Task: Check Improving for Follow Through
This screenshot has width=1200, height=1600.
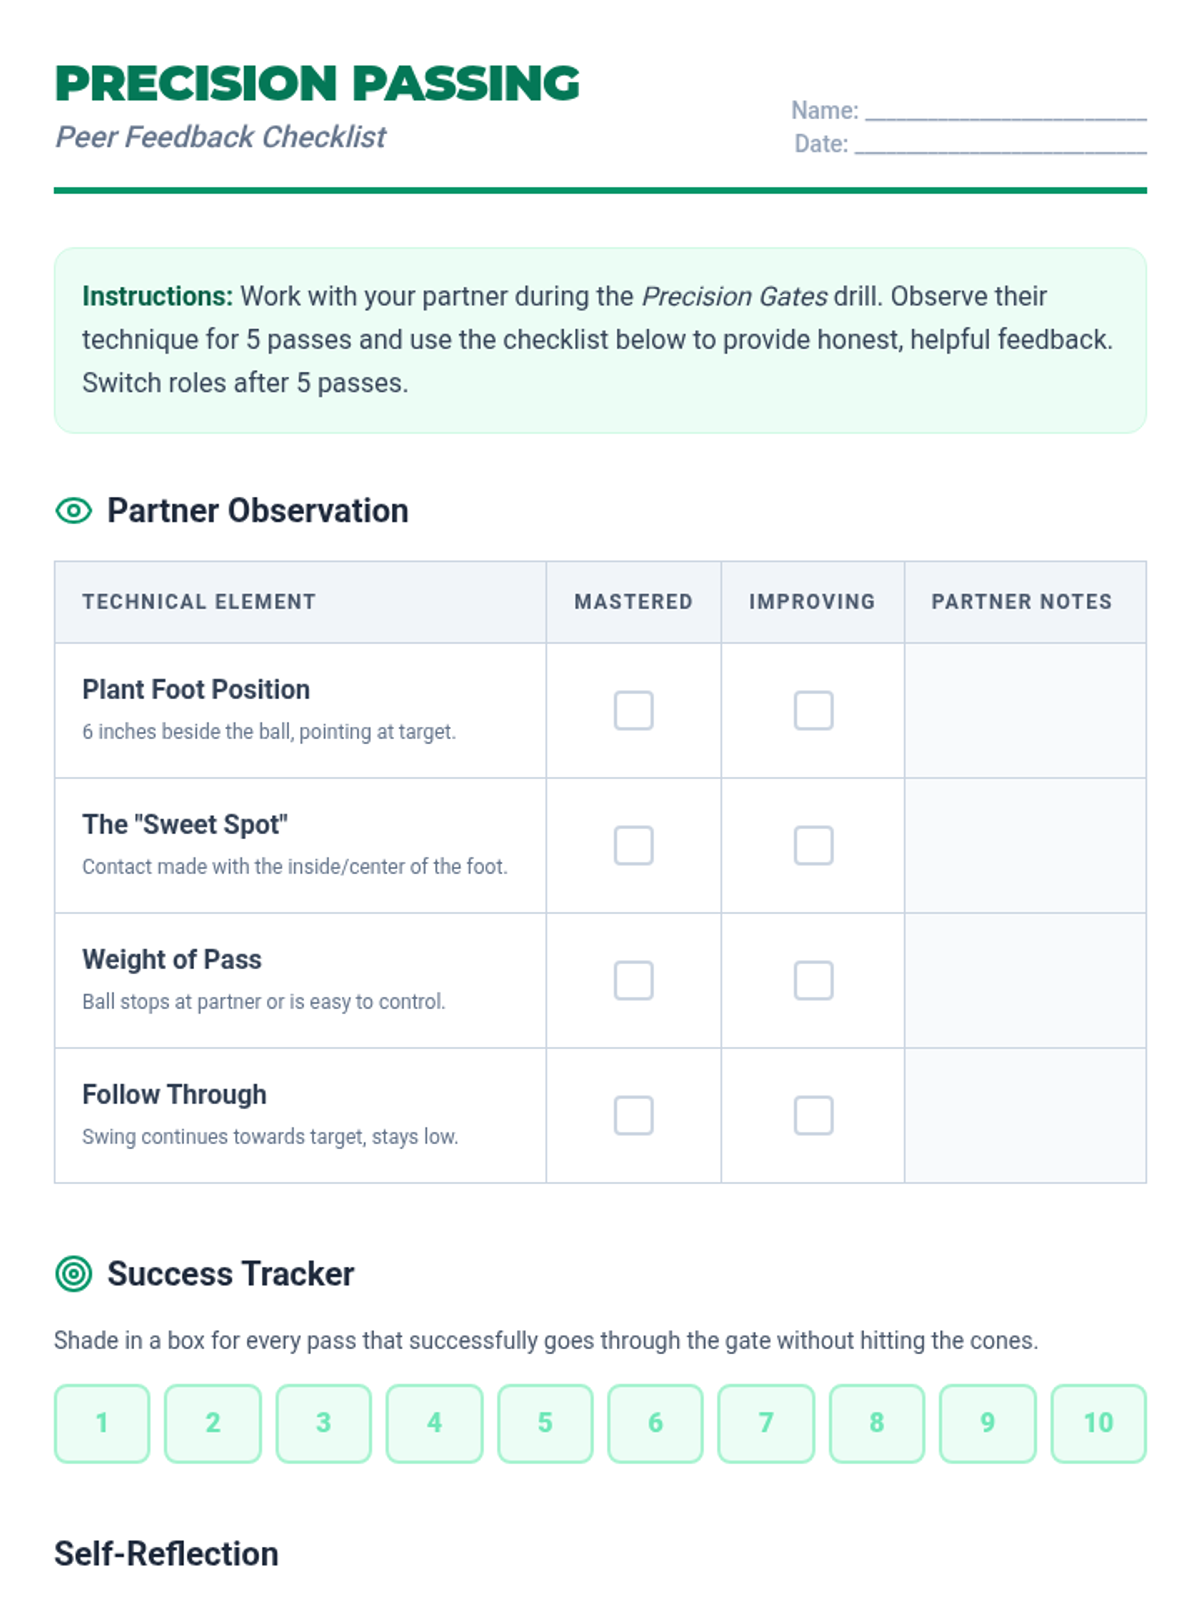Action: 813,1116
